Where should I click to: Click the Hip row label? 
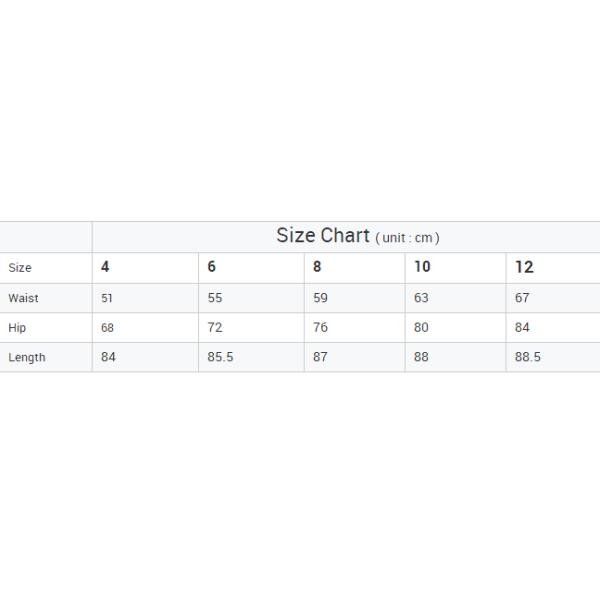(x=17, y=328)
